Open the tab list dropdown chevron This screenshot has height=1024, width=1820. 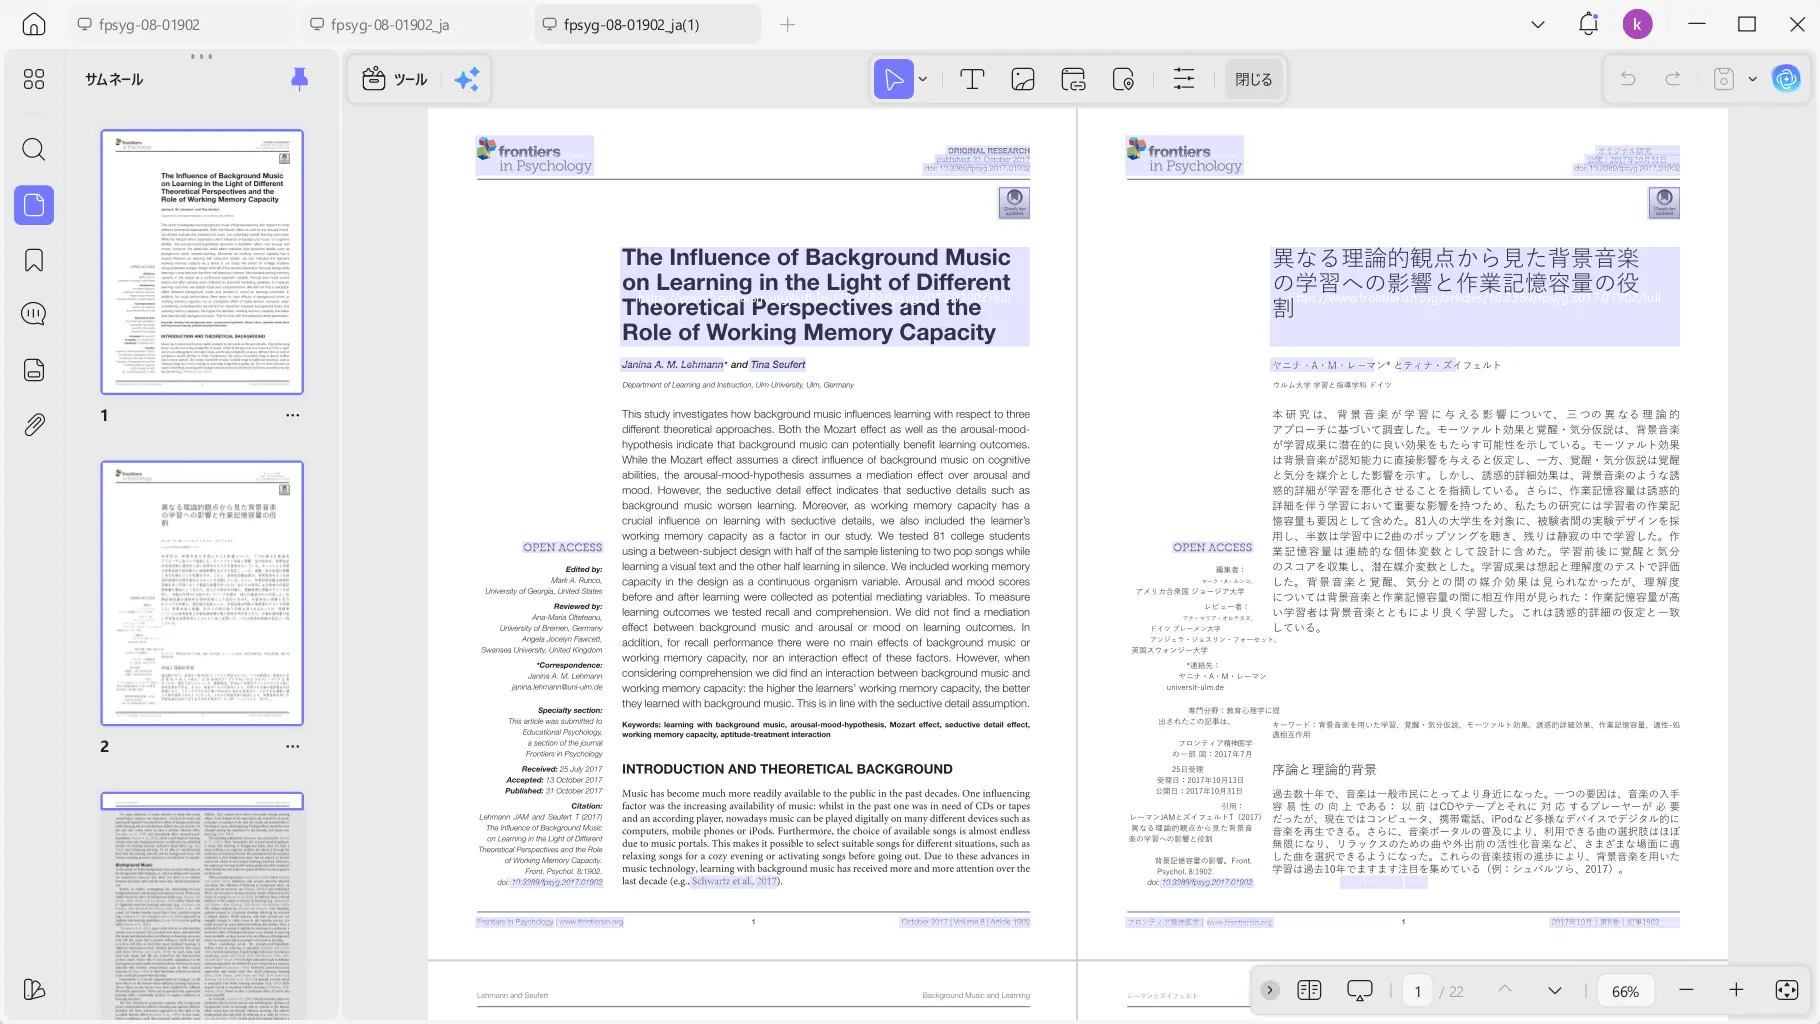click(1538, 25)
